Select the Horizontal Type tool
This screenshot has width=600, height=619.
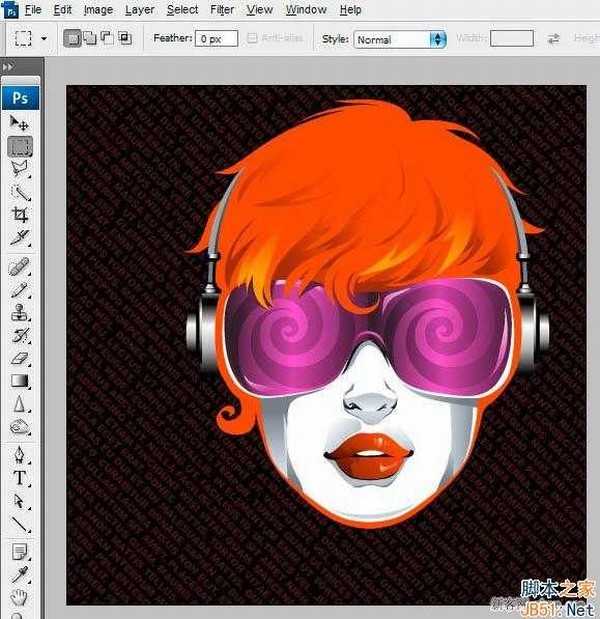point(20,479)
